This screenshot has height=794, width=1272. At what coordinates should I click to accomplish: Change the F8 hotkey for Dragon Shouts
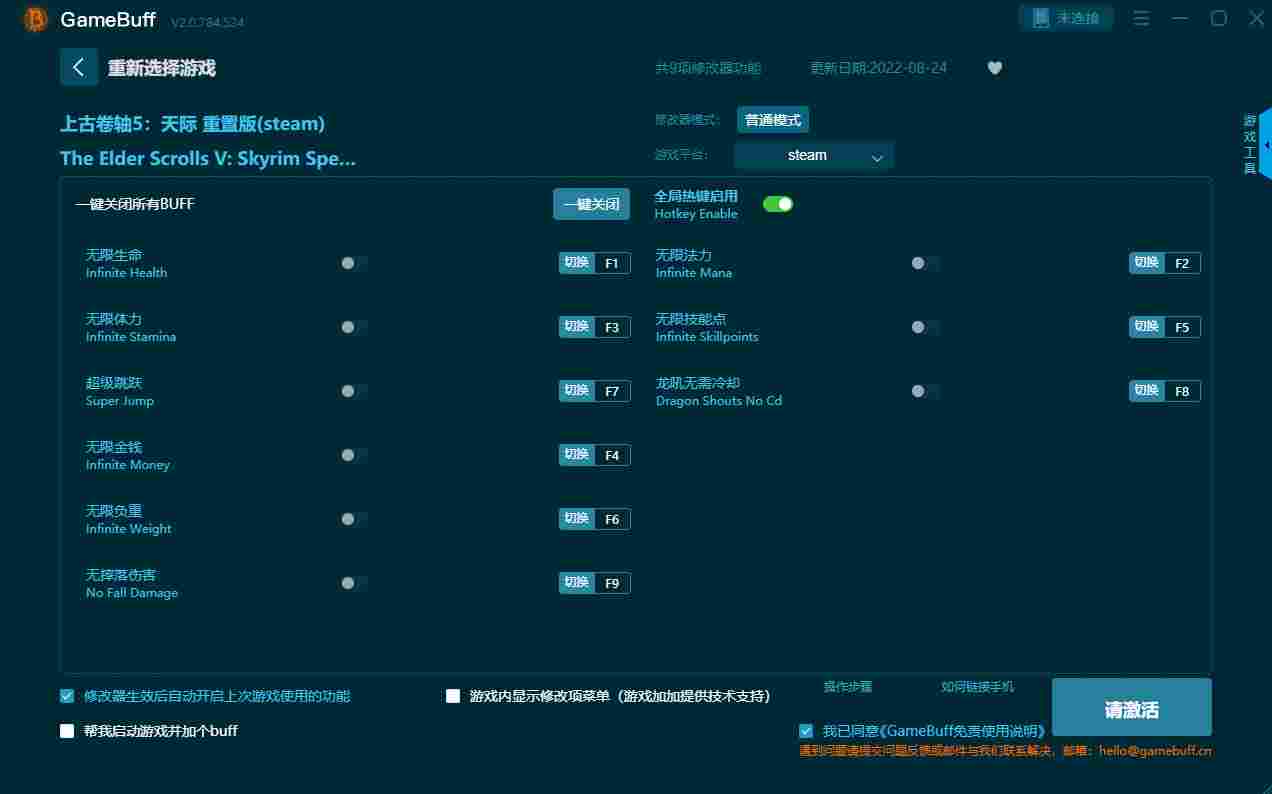[x=1165, y=391]
